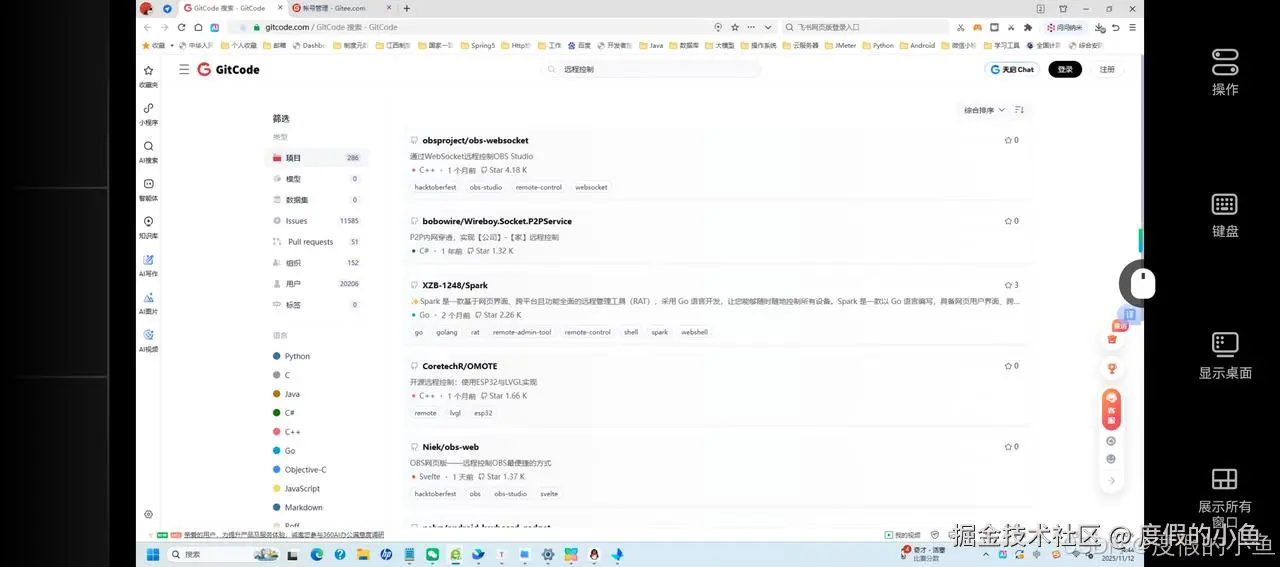
Task: Star the Niek/obs-web repository
Action: [1011, 447]
